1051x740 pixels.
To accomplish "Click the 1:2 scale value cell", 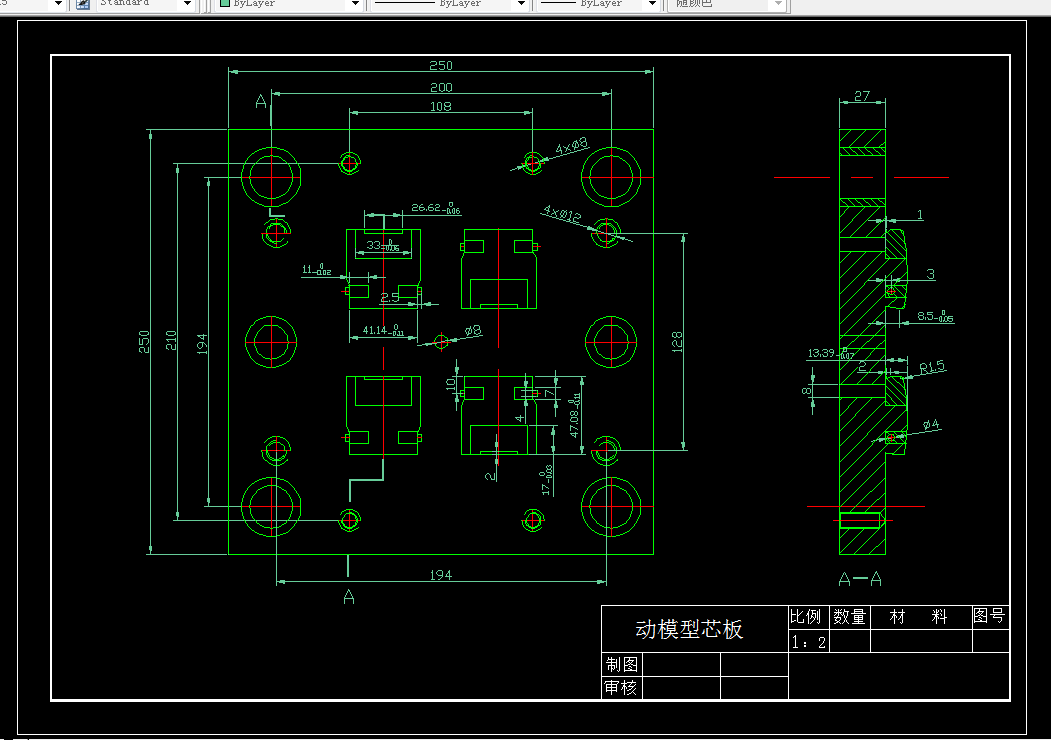I will [809, 642].
